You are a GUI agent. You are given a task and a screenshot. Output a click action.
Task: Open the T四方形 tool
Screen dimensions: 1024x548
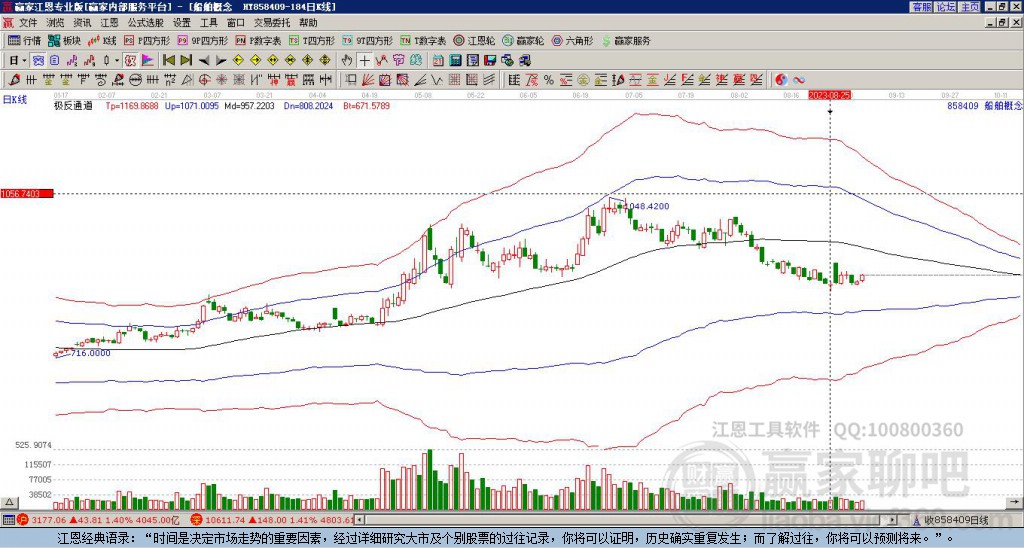point(312,40)
